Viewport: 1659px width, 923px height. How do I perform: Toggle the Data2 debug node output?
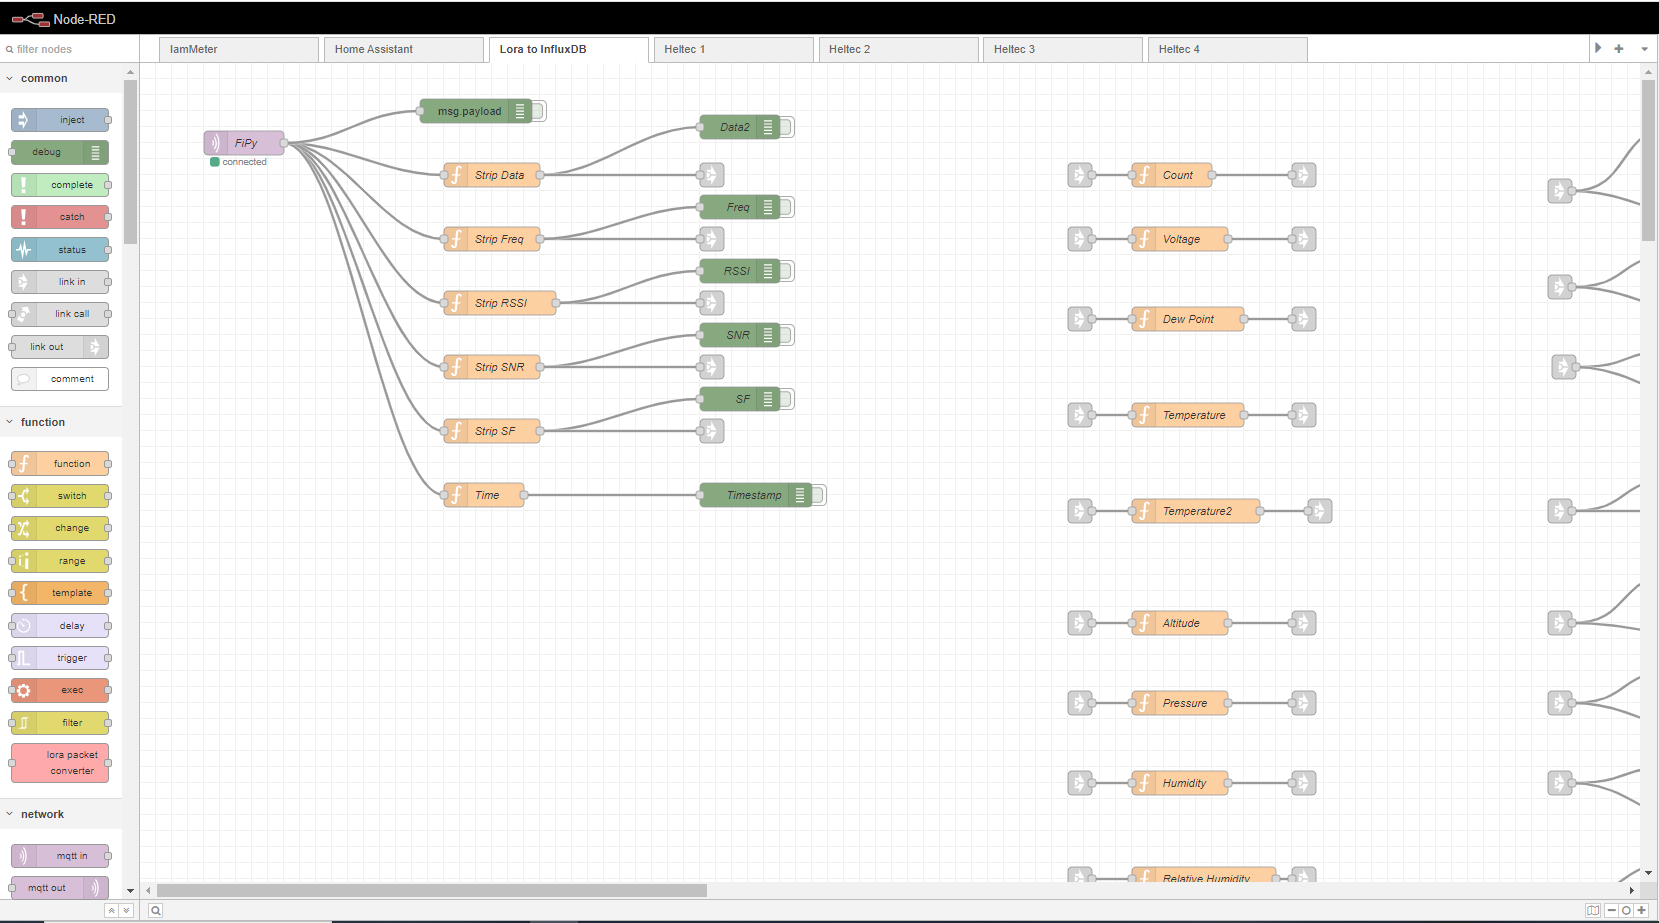click(x=787, y=127)
